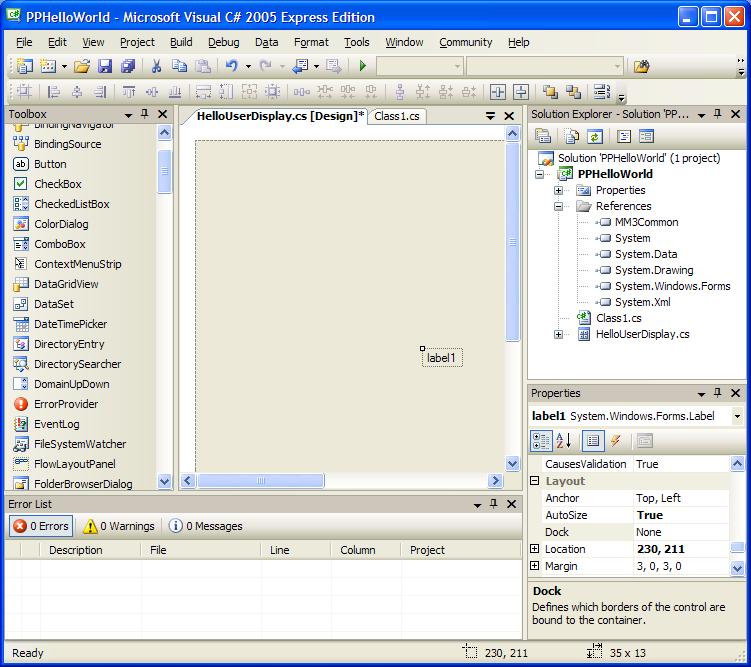Click the Send to Back icon
This screenshot has width=751, height=667.
coord(573,91)
